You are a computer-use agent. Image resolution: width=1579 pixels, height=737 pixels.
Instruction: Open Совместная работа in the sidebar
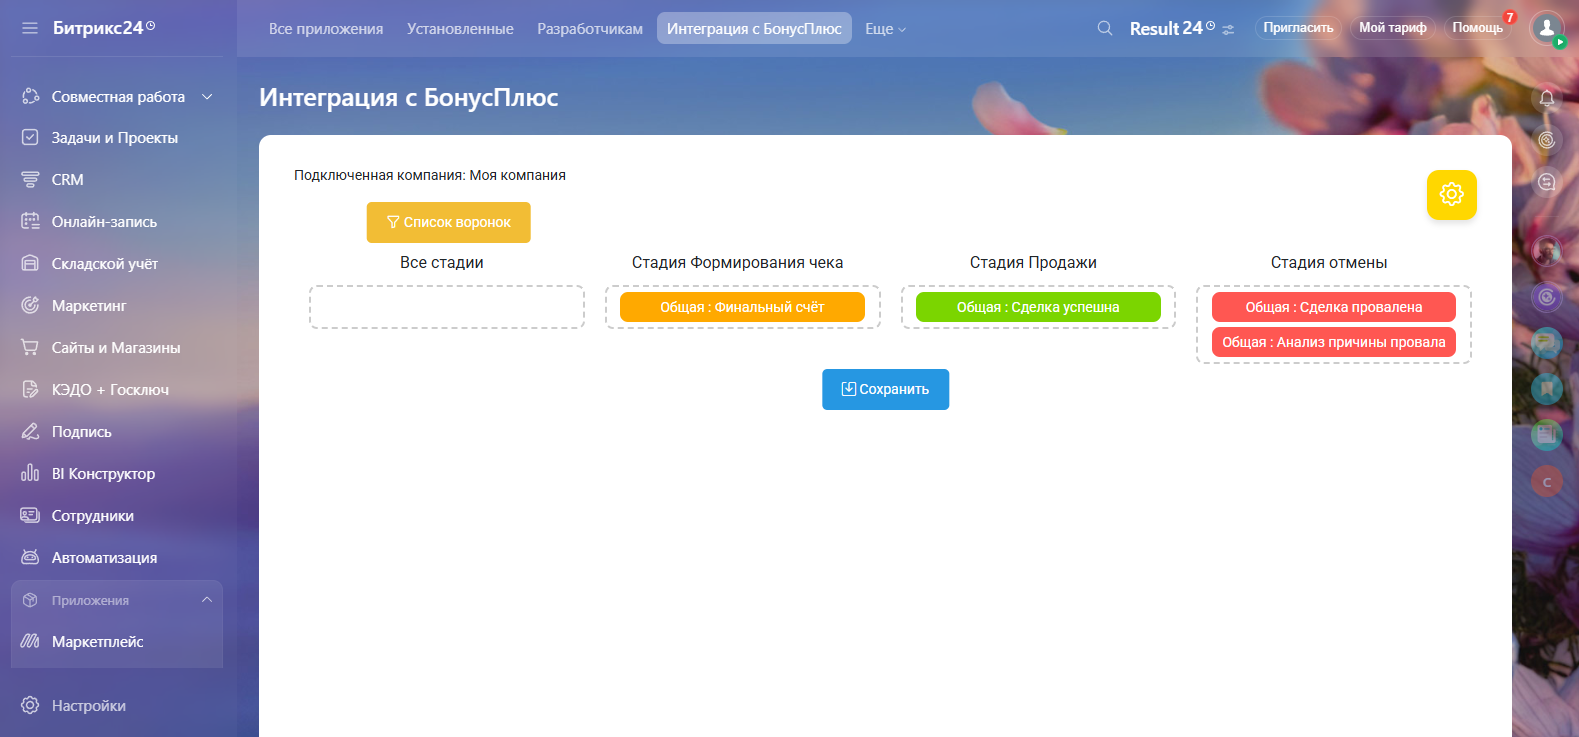click(x=118, y=97)
